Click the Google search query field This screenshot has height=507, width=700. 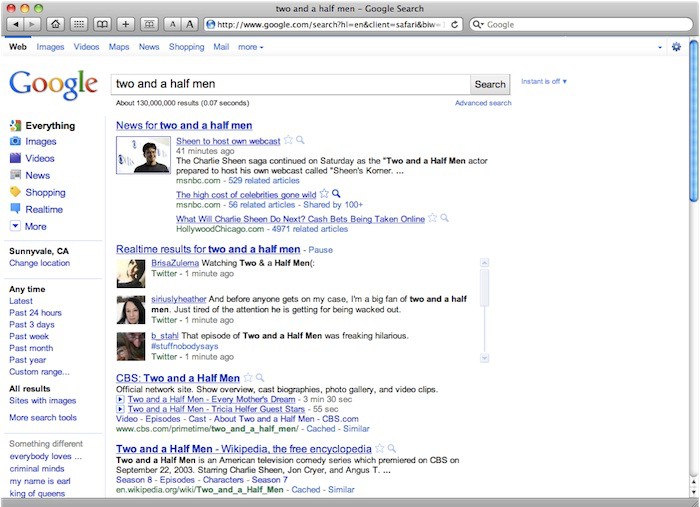[x=290, y=84]
